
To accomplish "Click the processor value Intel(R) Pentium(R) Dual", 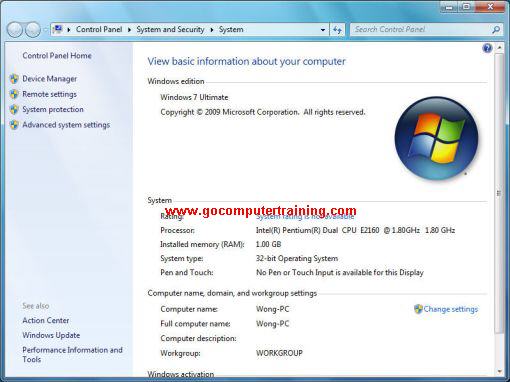I will (x=355, y=230).
